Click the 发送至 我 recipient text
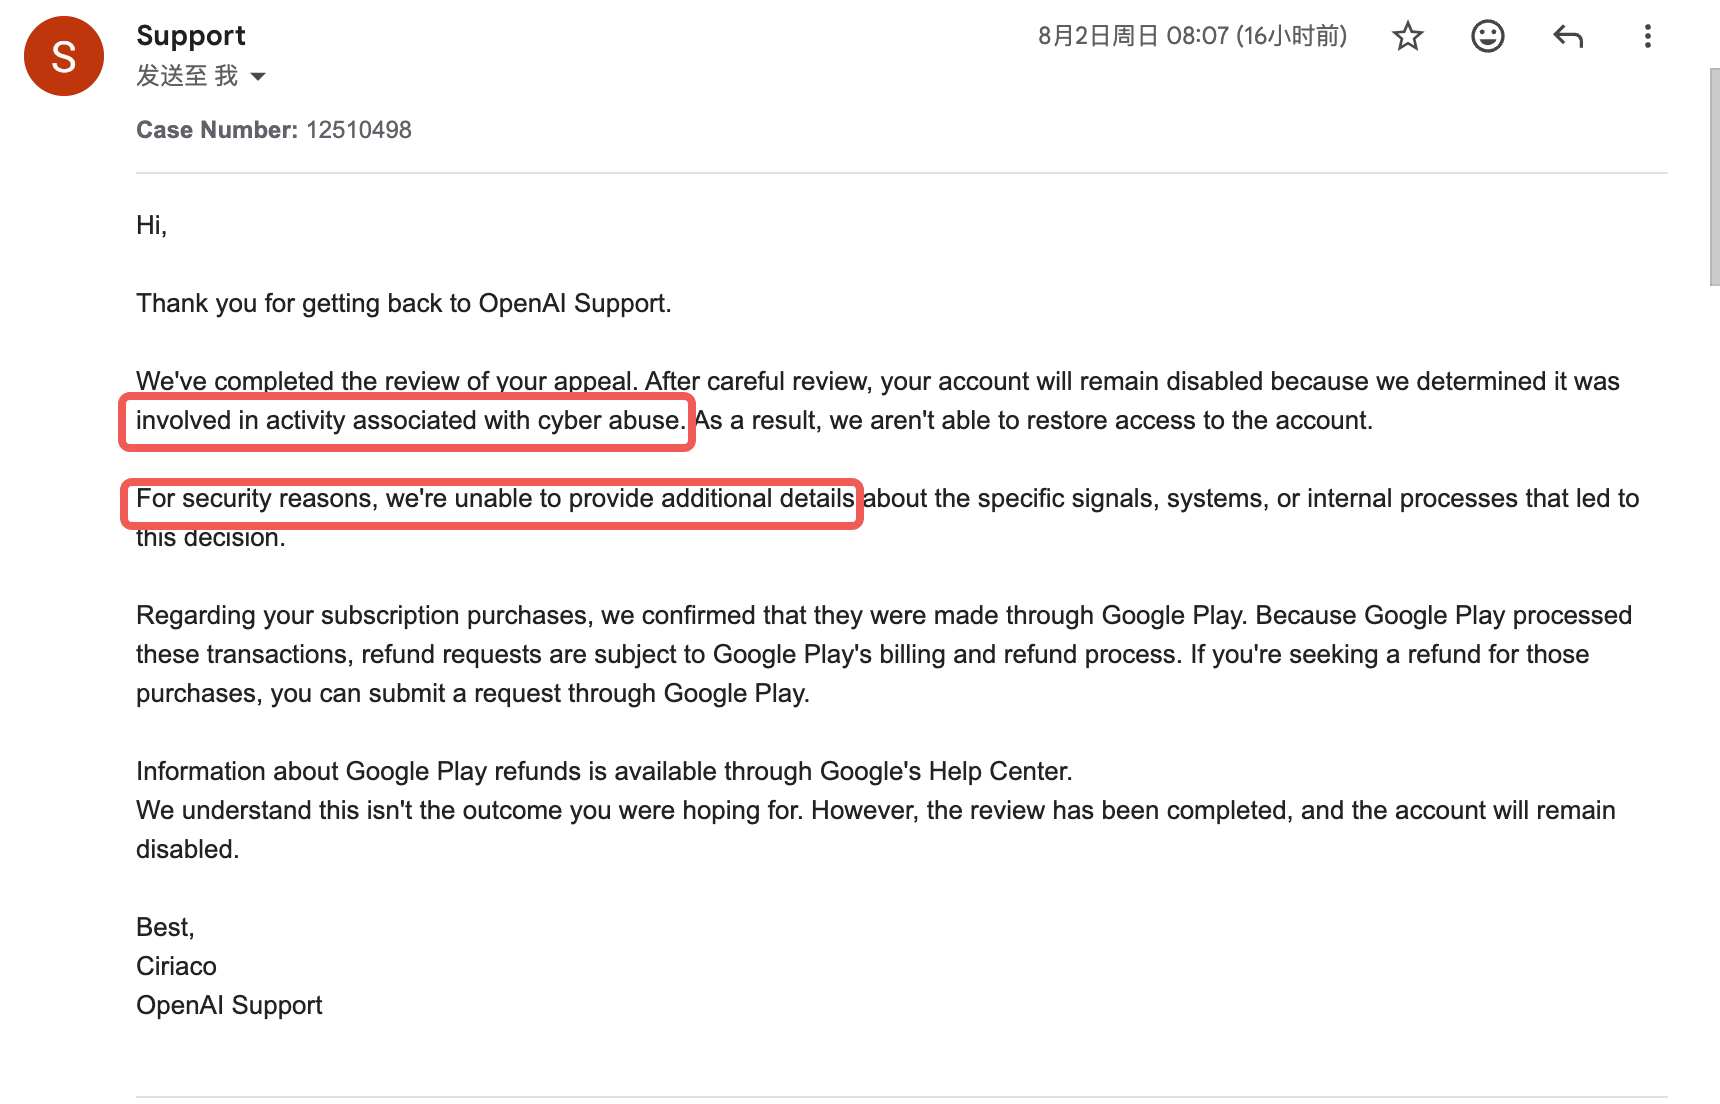Viewport: 1720px width, 1104px height. coord(187,76)
